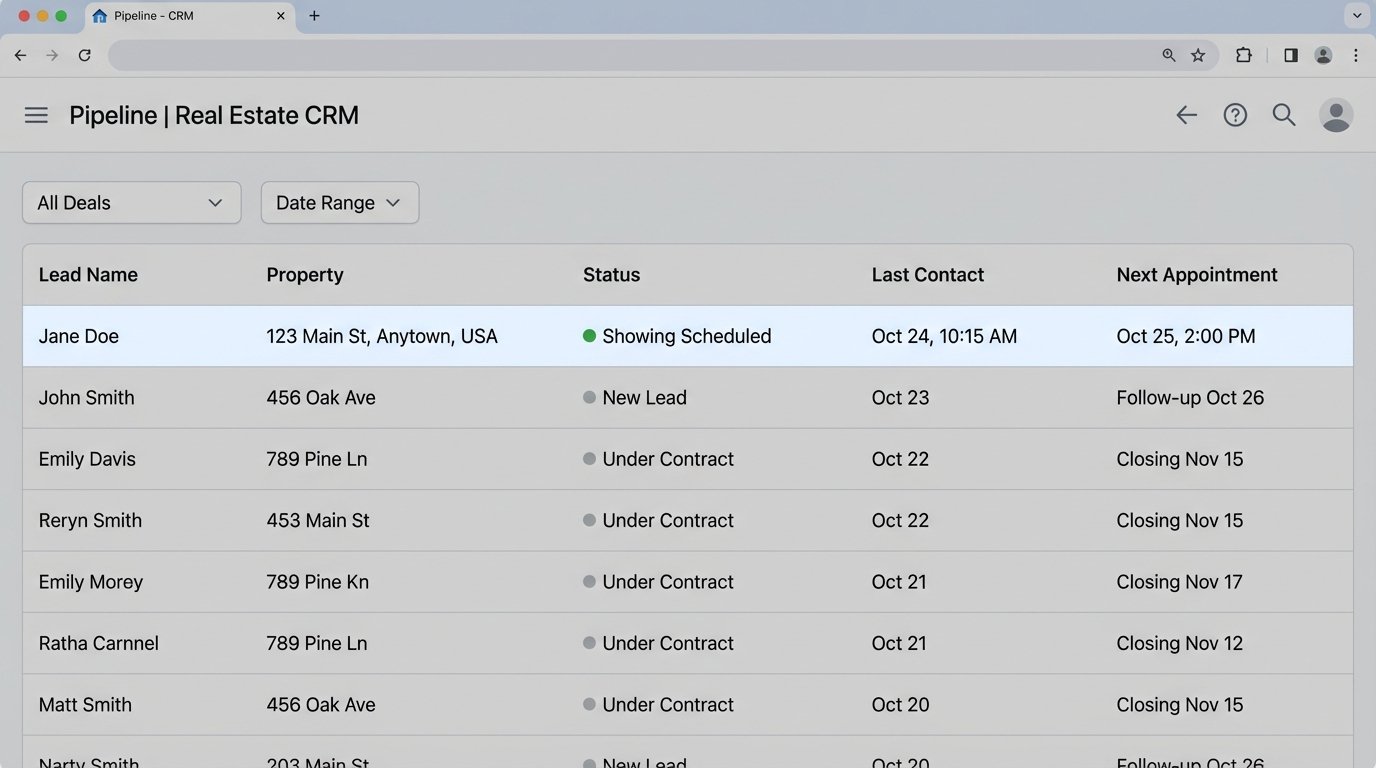1376x768 pixels.
Task: Click the Last Contact column header
Action: pyautogui.click(x=928, y=274)
